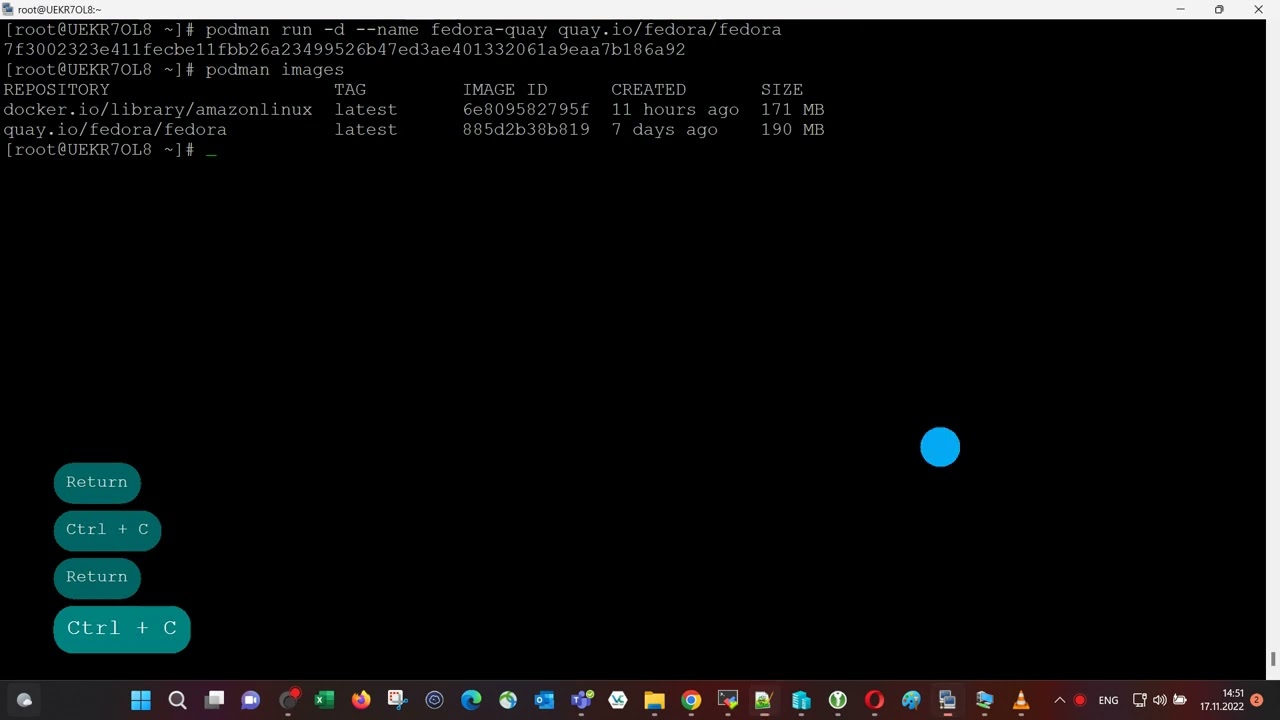Open the weather widget icon

coord(24,700)
